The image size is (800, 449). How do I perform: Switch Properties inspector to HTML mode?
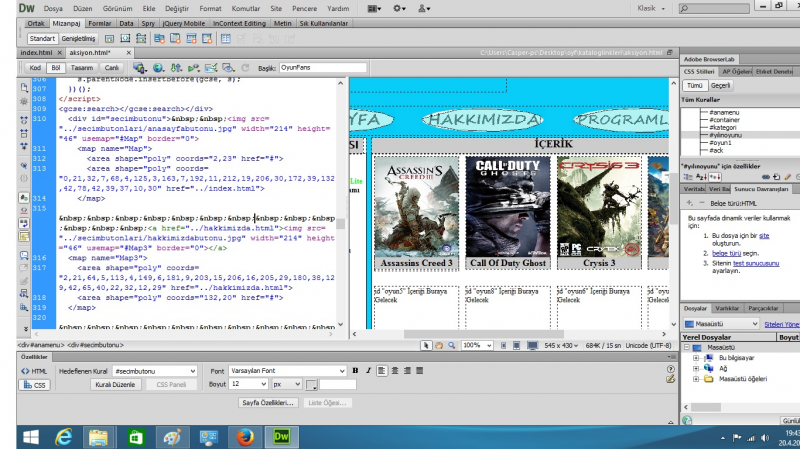[x=34, y=371]
